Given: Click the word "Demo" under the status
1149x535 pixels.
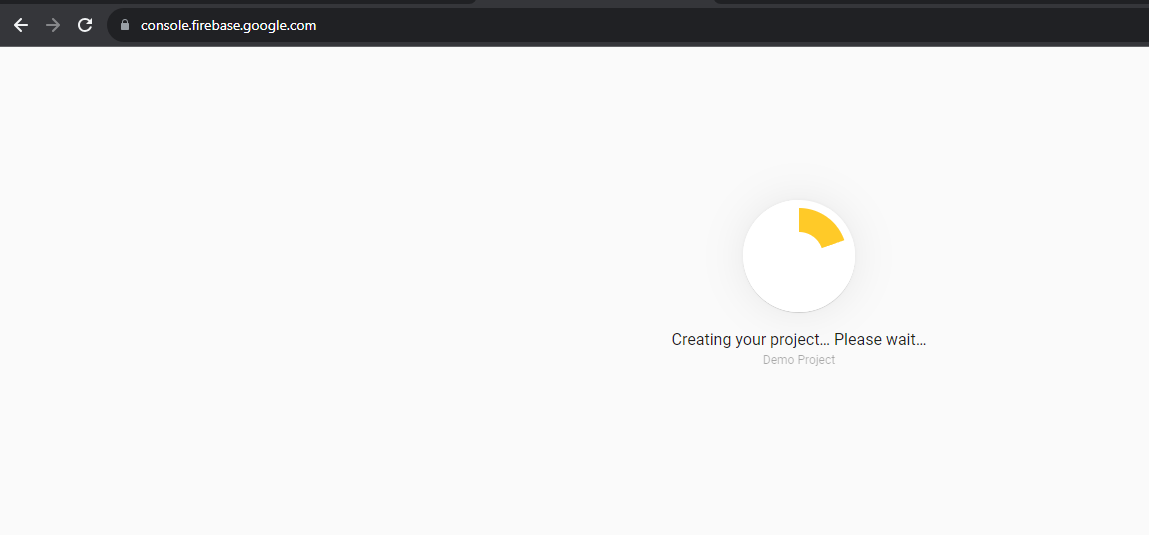Looking at the screenshot, I should coord(778,360).
